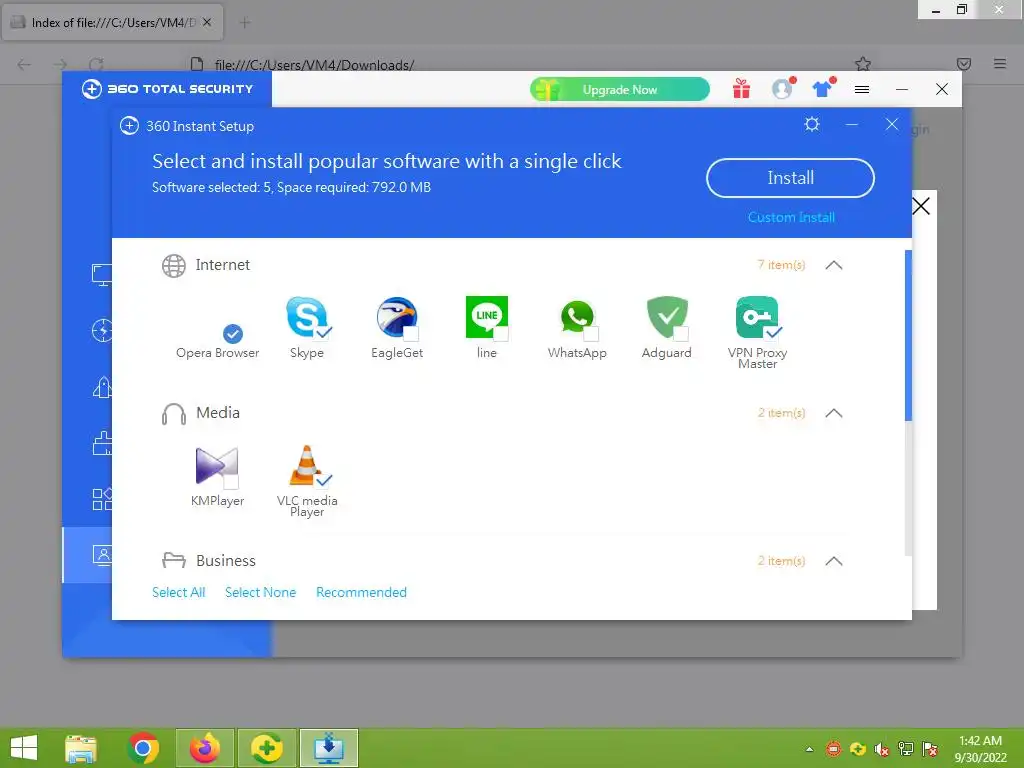Viewport: 1024px width, 768px height.
Task: Open Instant Setup settings gear
Action: [x=812, y=124]
